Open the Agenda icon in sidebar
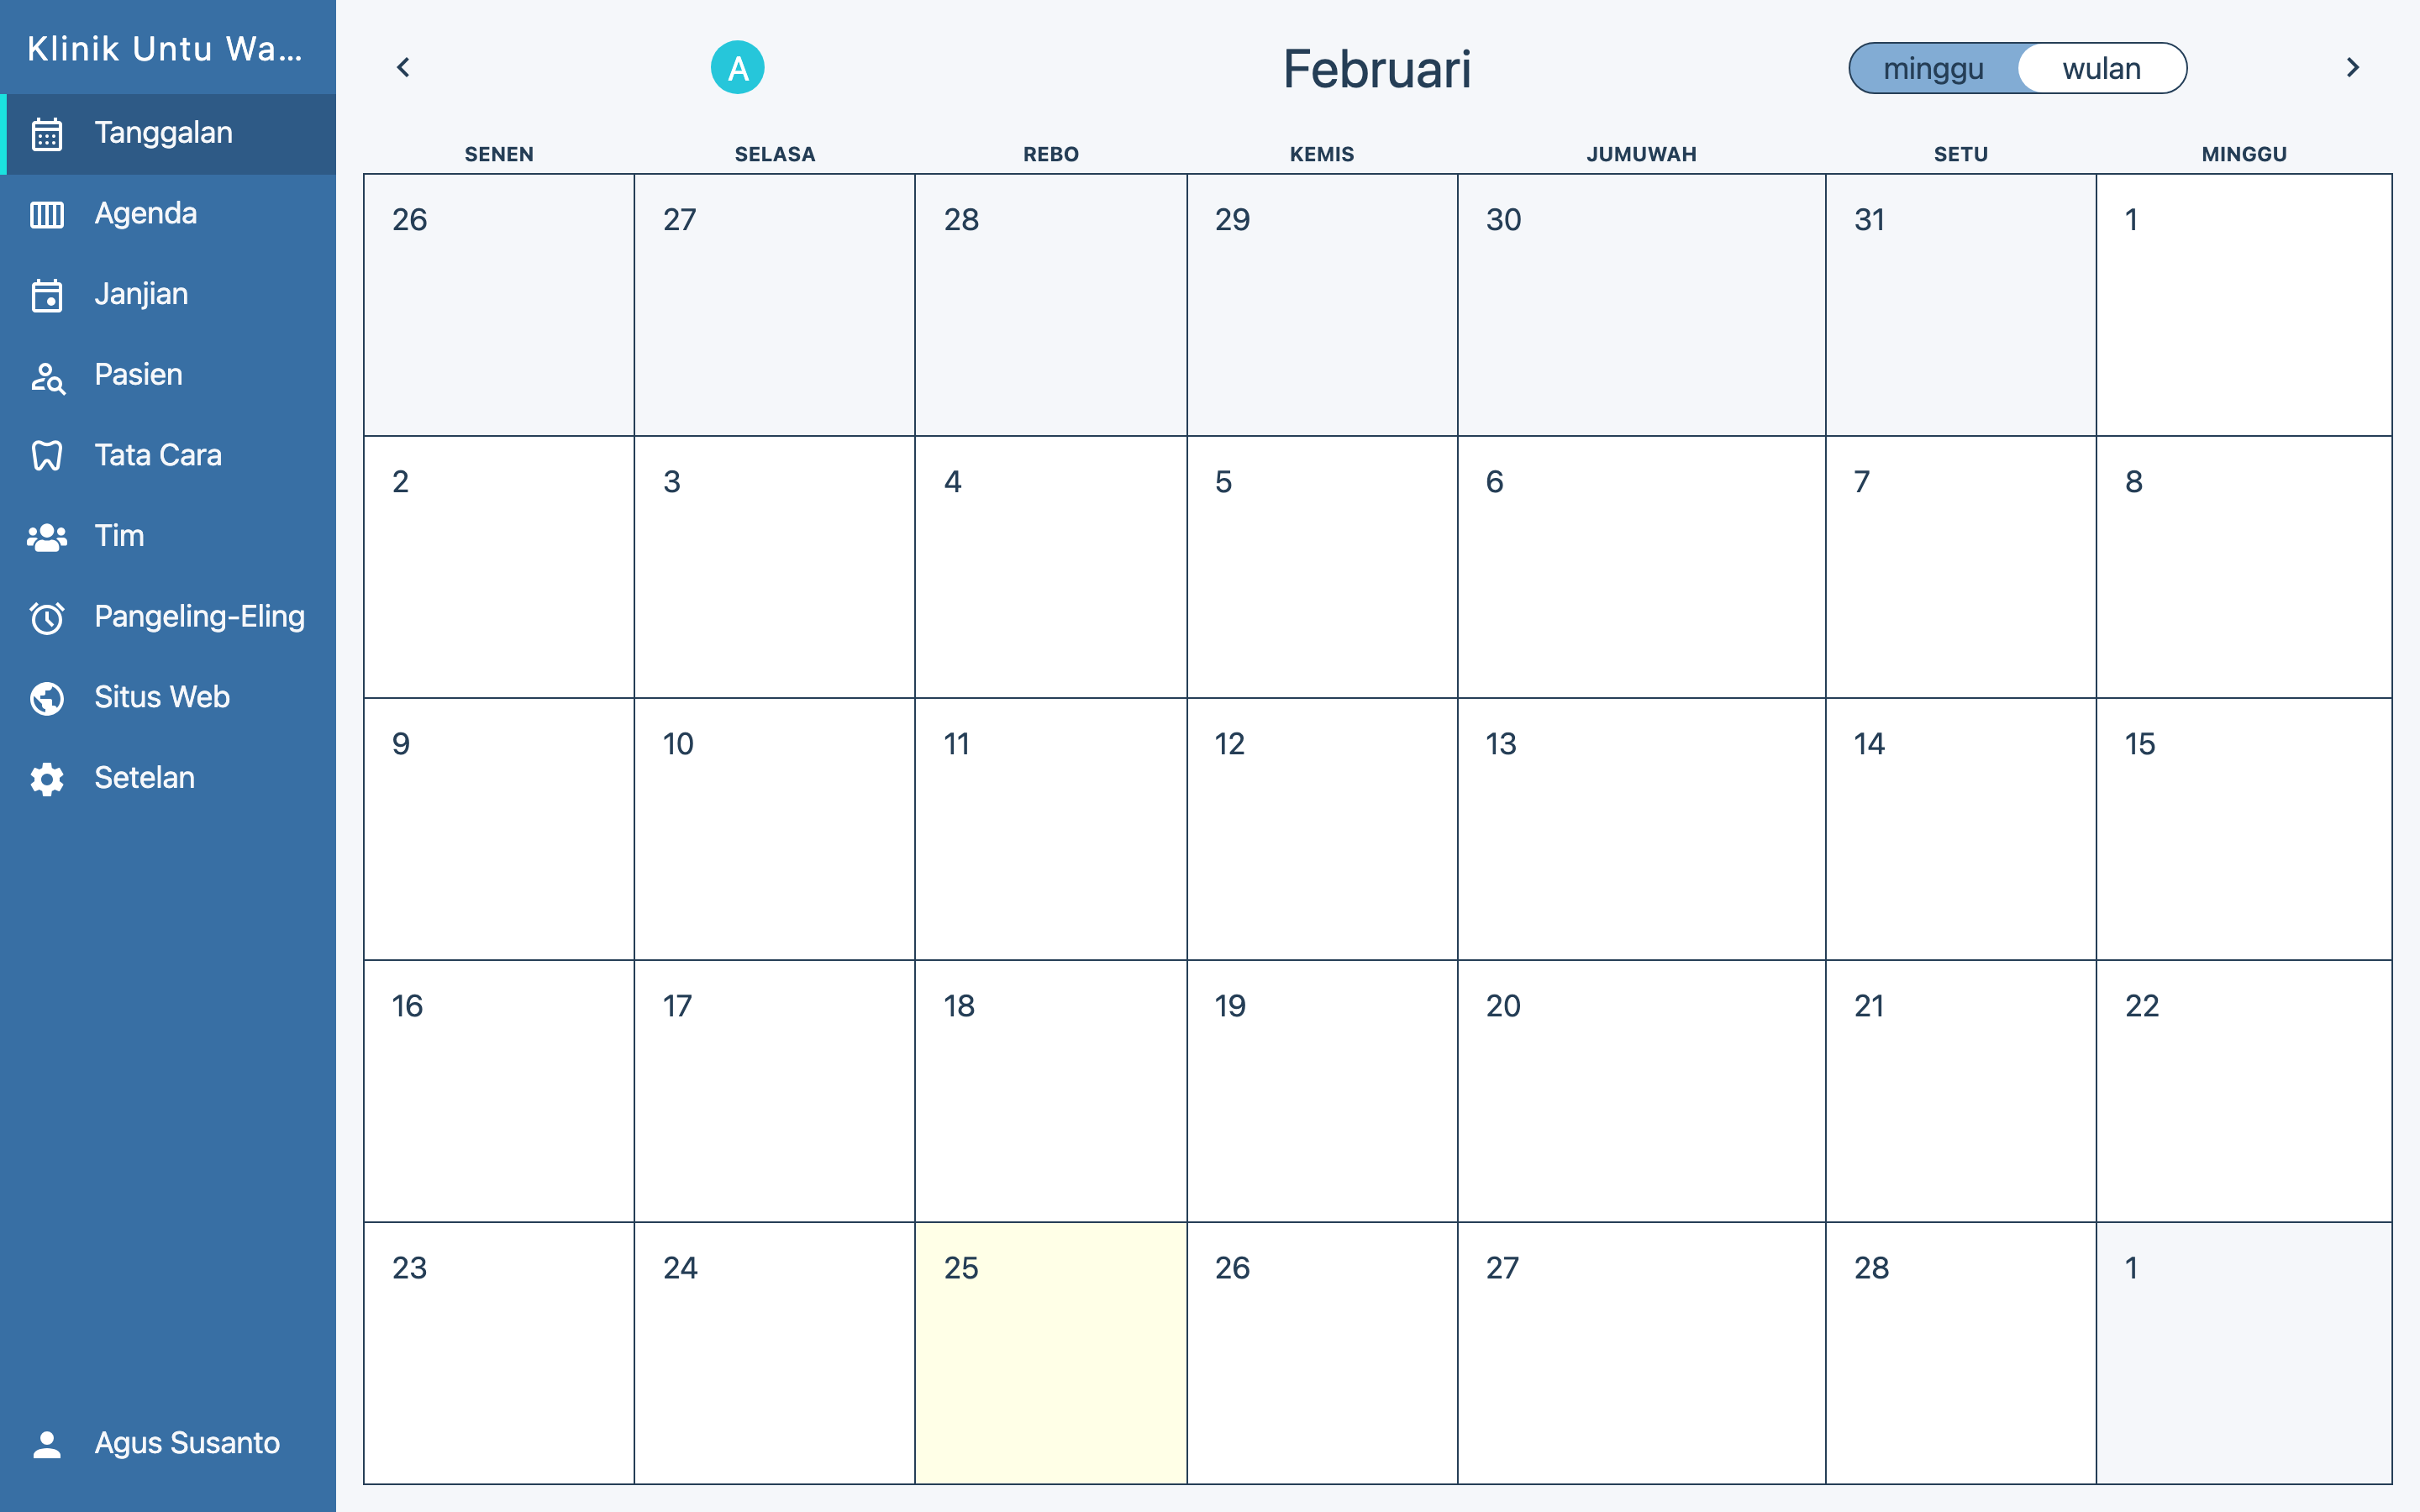The height and width of the screenshot is (1512, 2420). [47, 214]
